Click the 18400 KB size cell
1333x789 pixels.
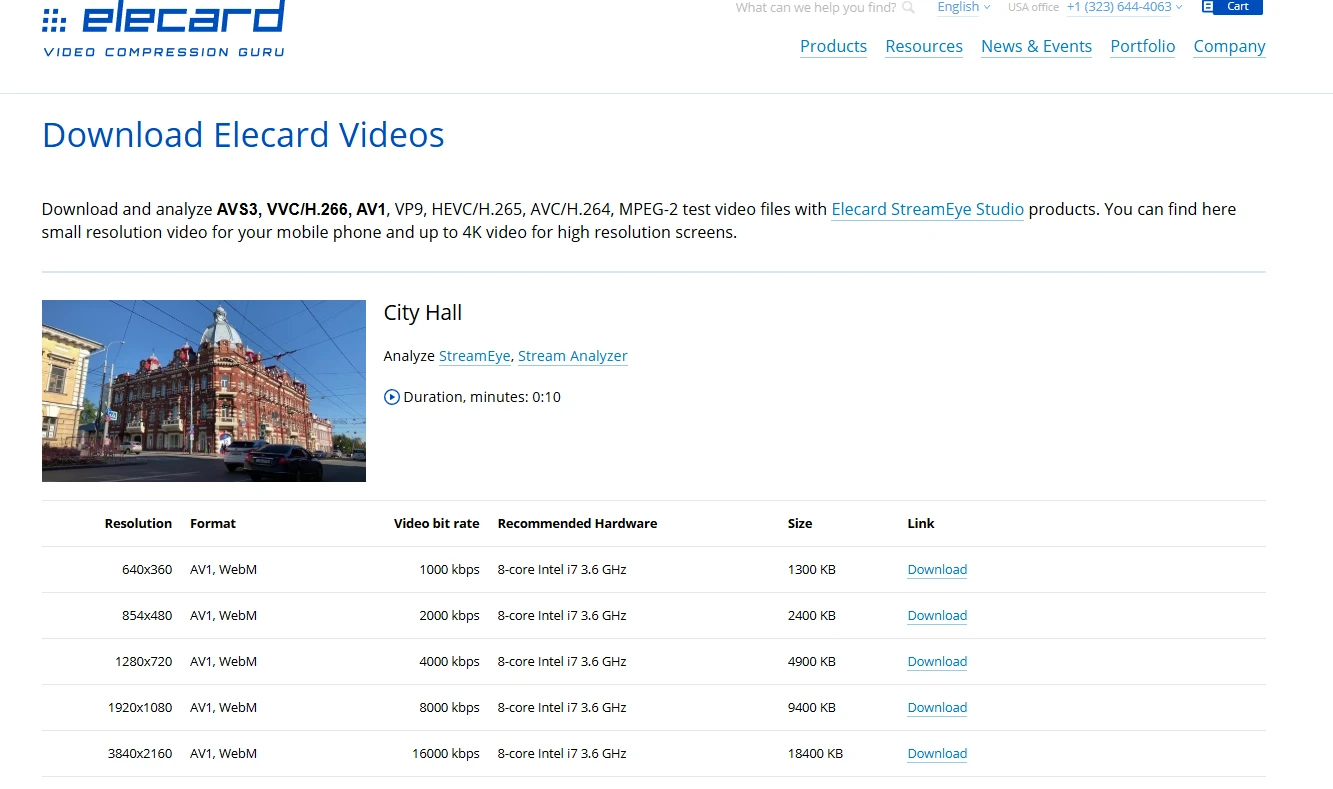pos(815,754)
